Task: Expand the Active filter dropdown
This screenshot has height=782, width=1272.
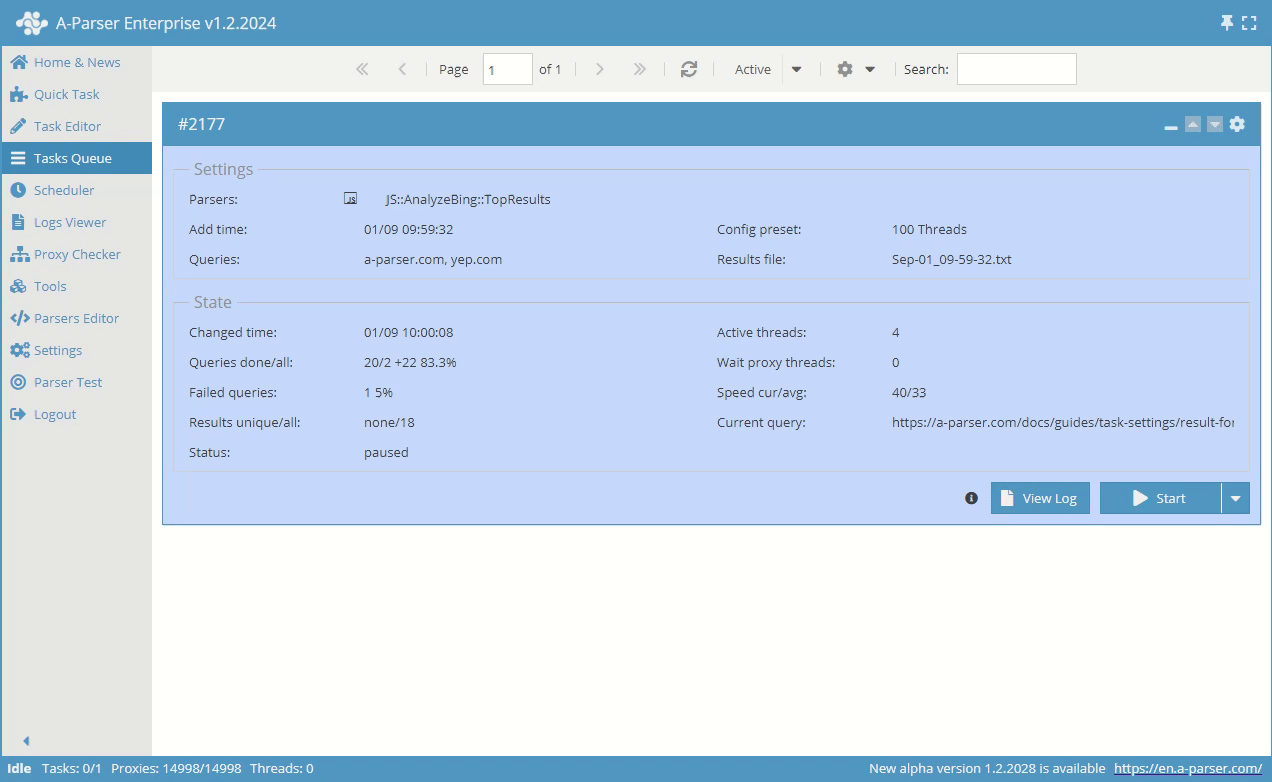Action: tap(796, 69)
